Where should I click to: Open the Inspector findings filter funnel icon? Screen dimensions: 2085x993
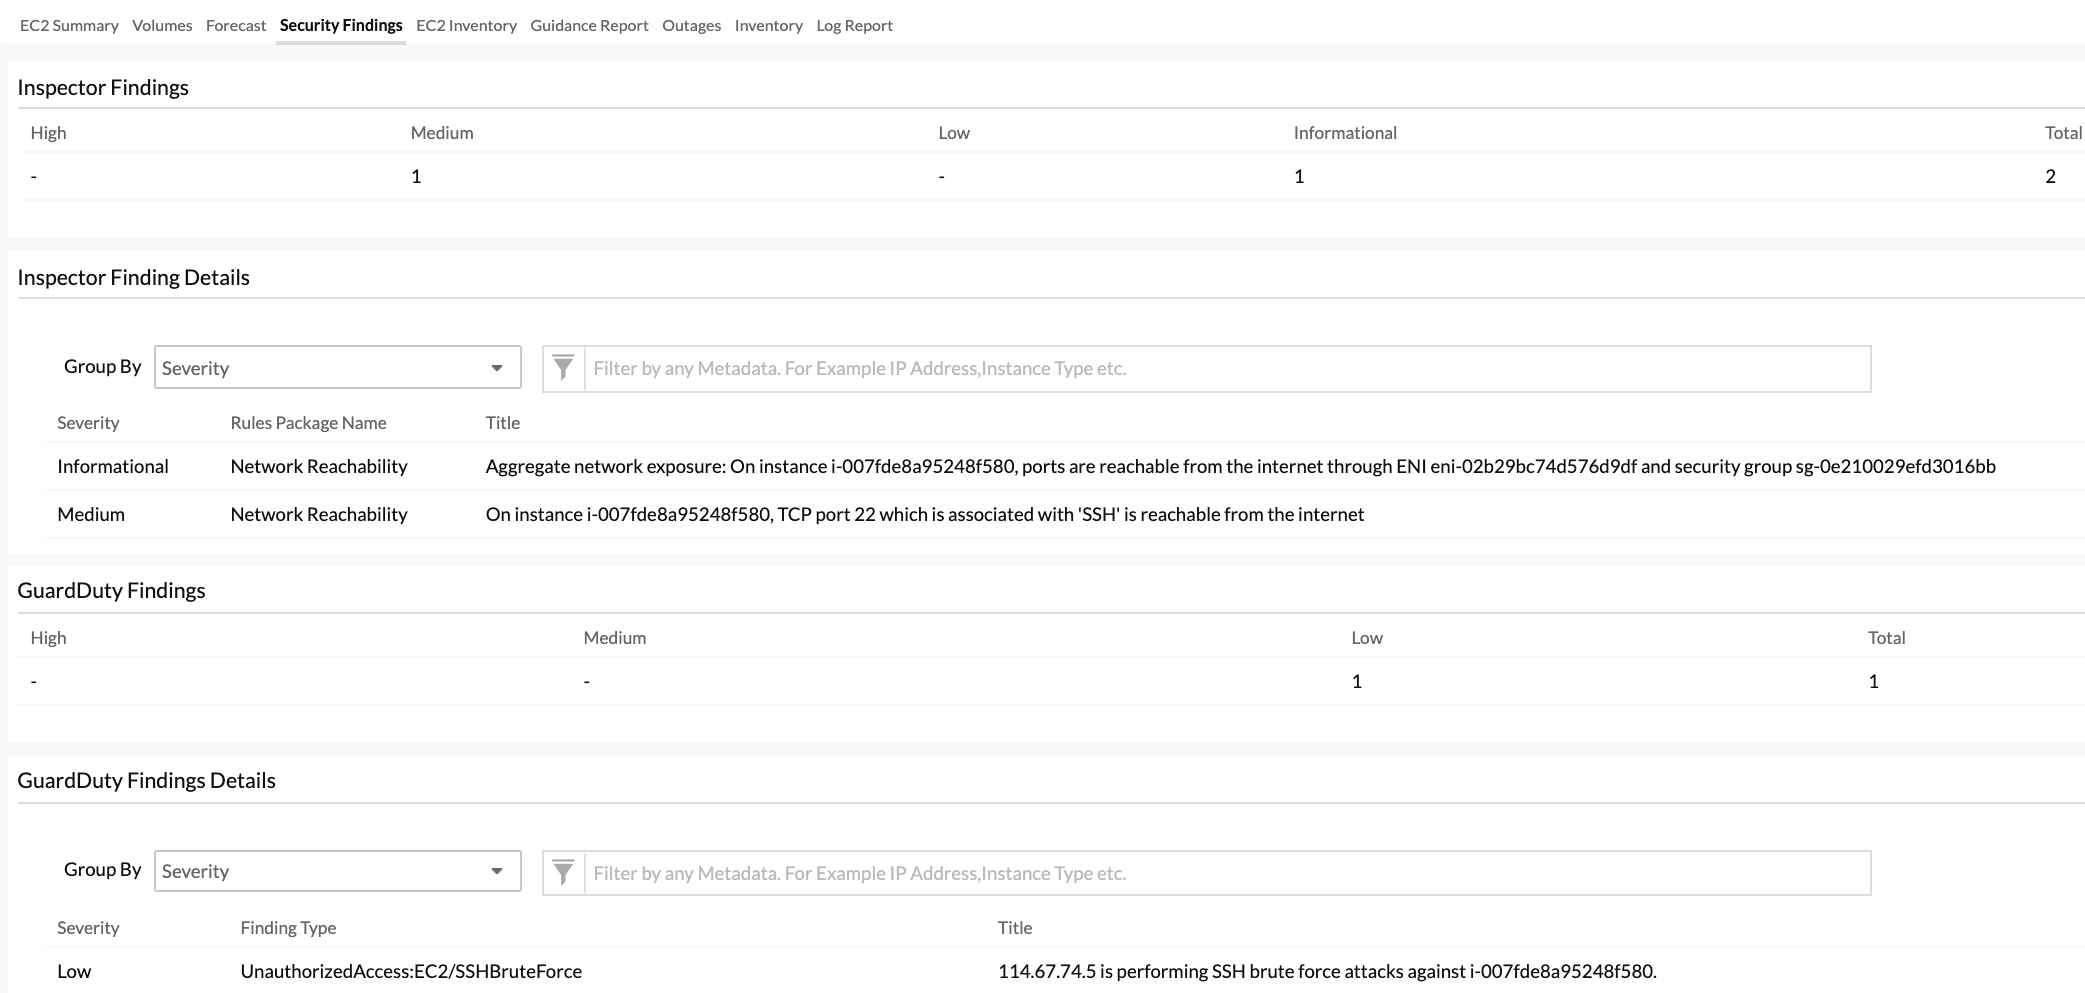563,368
